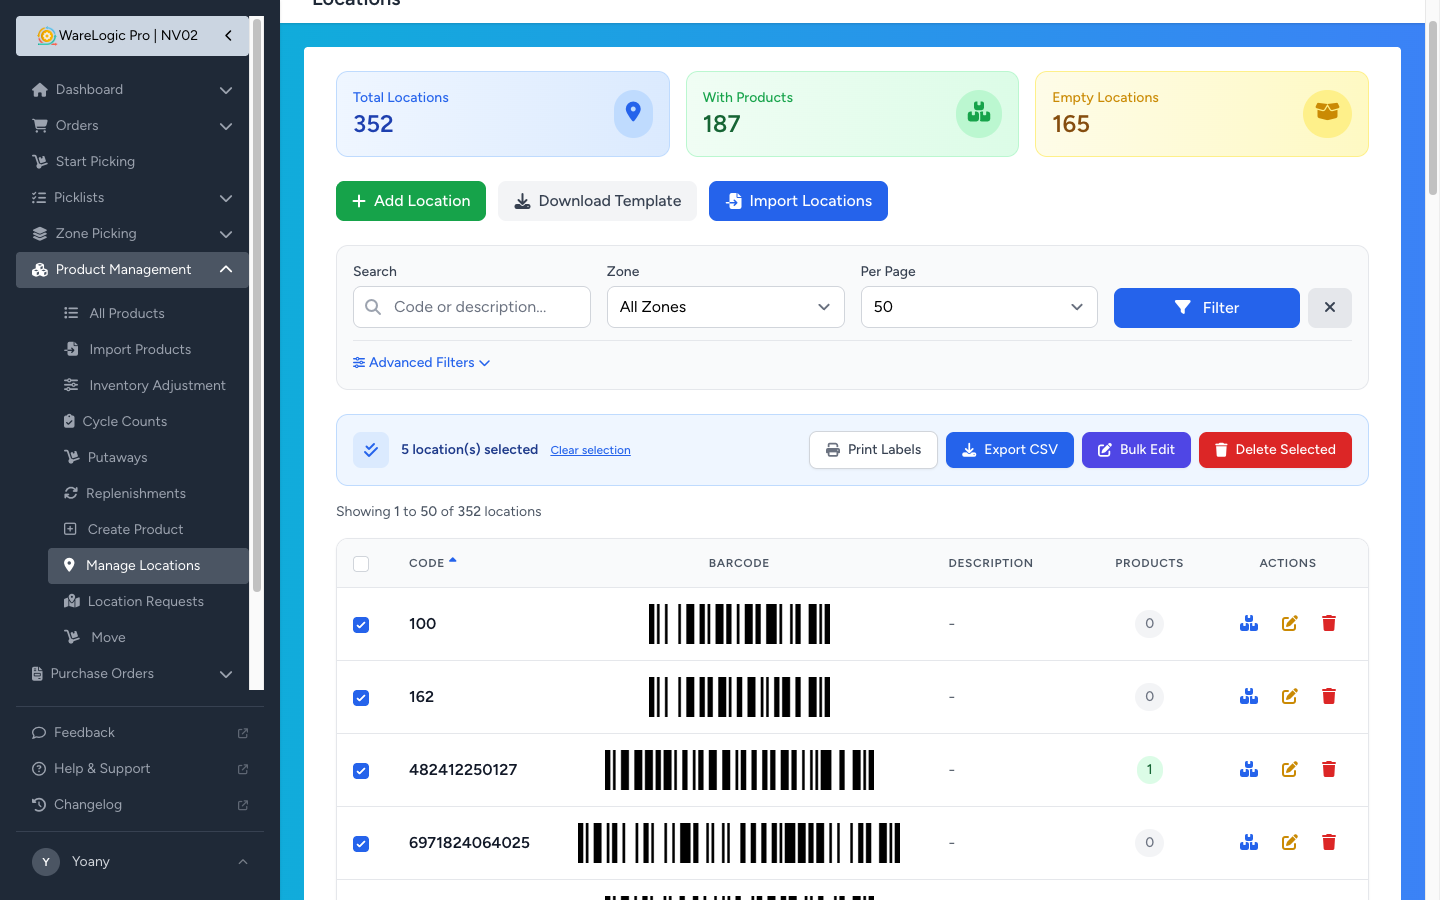The height and width of the screenshot is (900, 1440).
Task: Click Print Labels button
Action: (873, 450)
